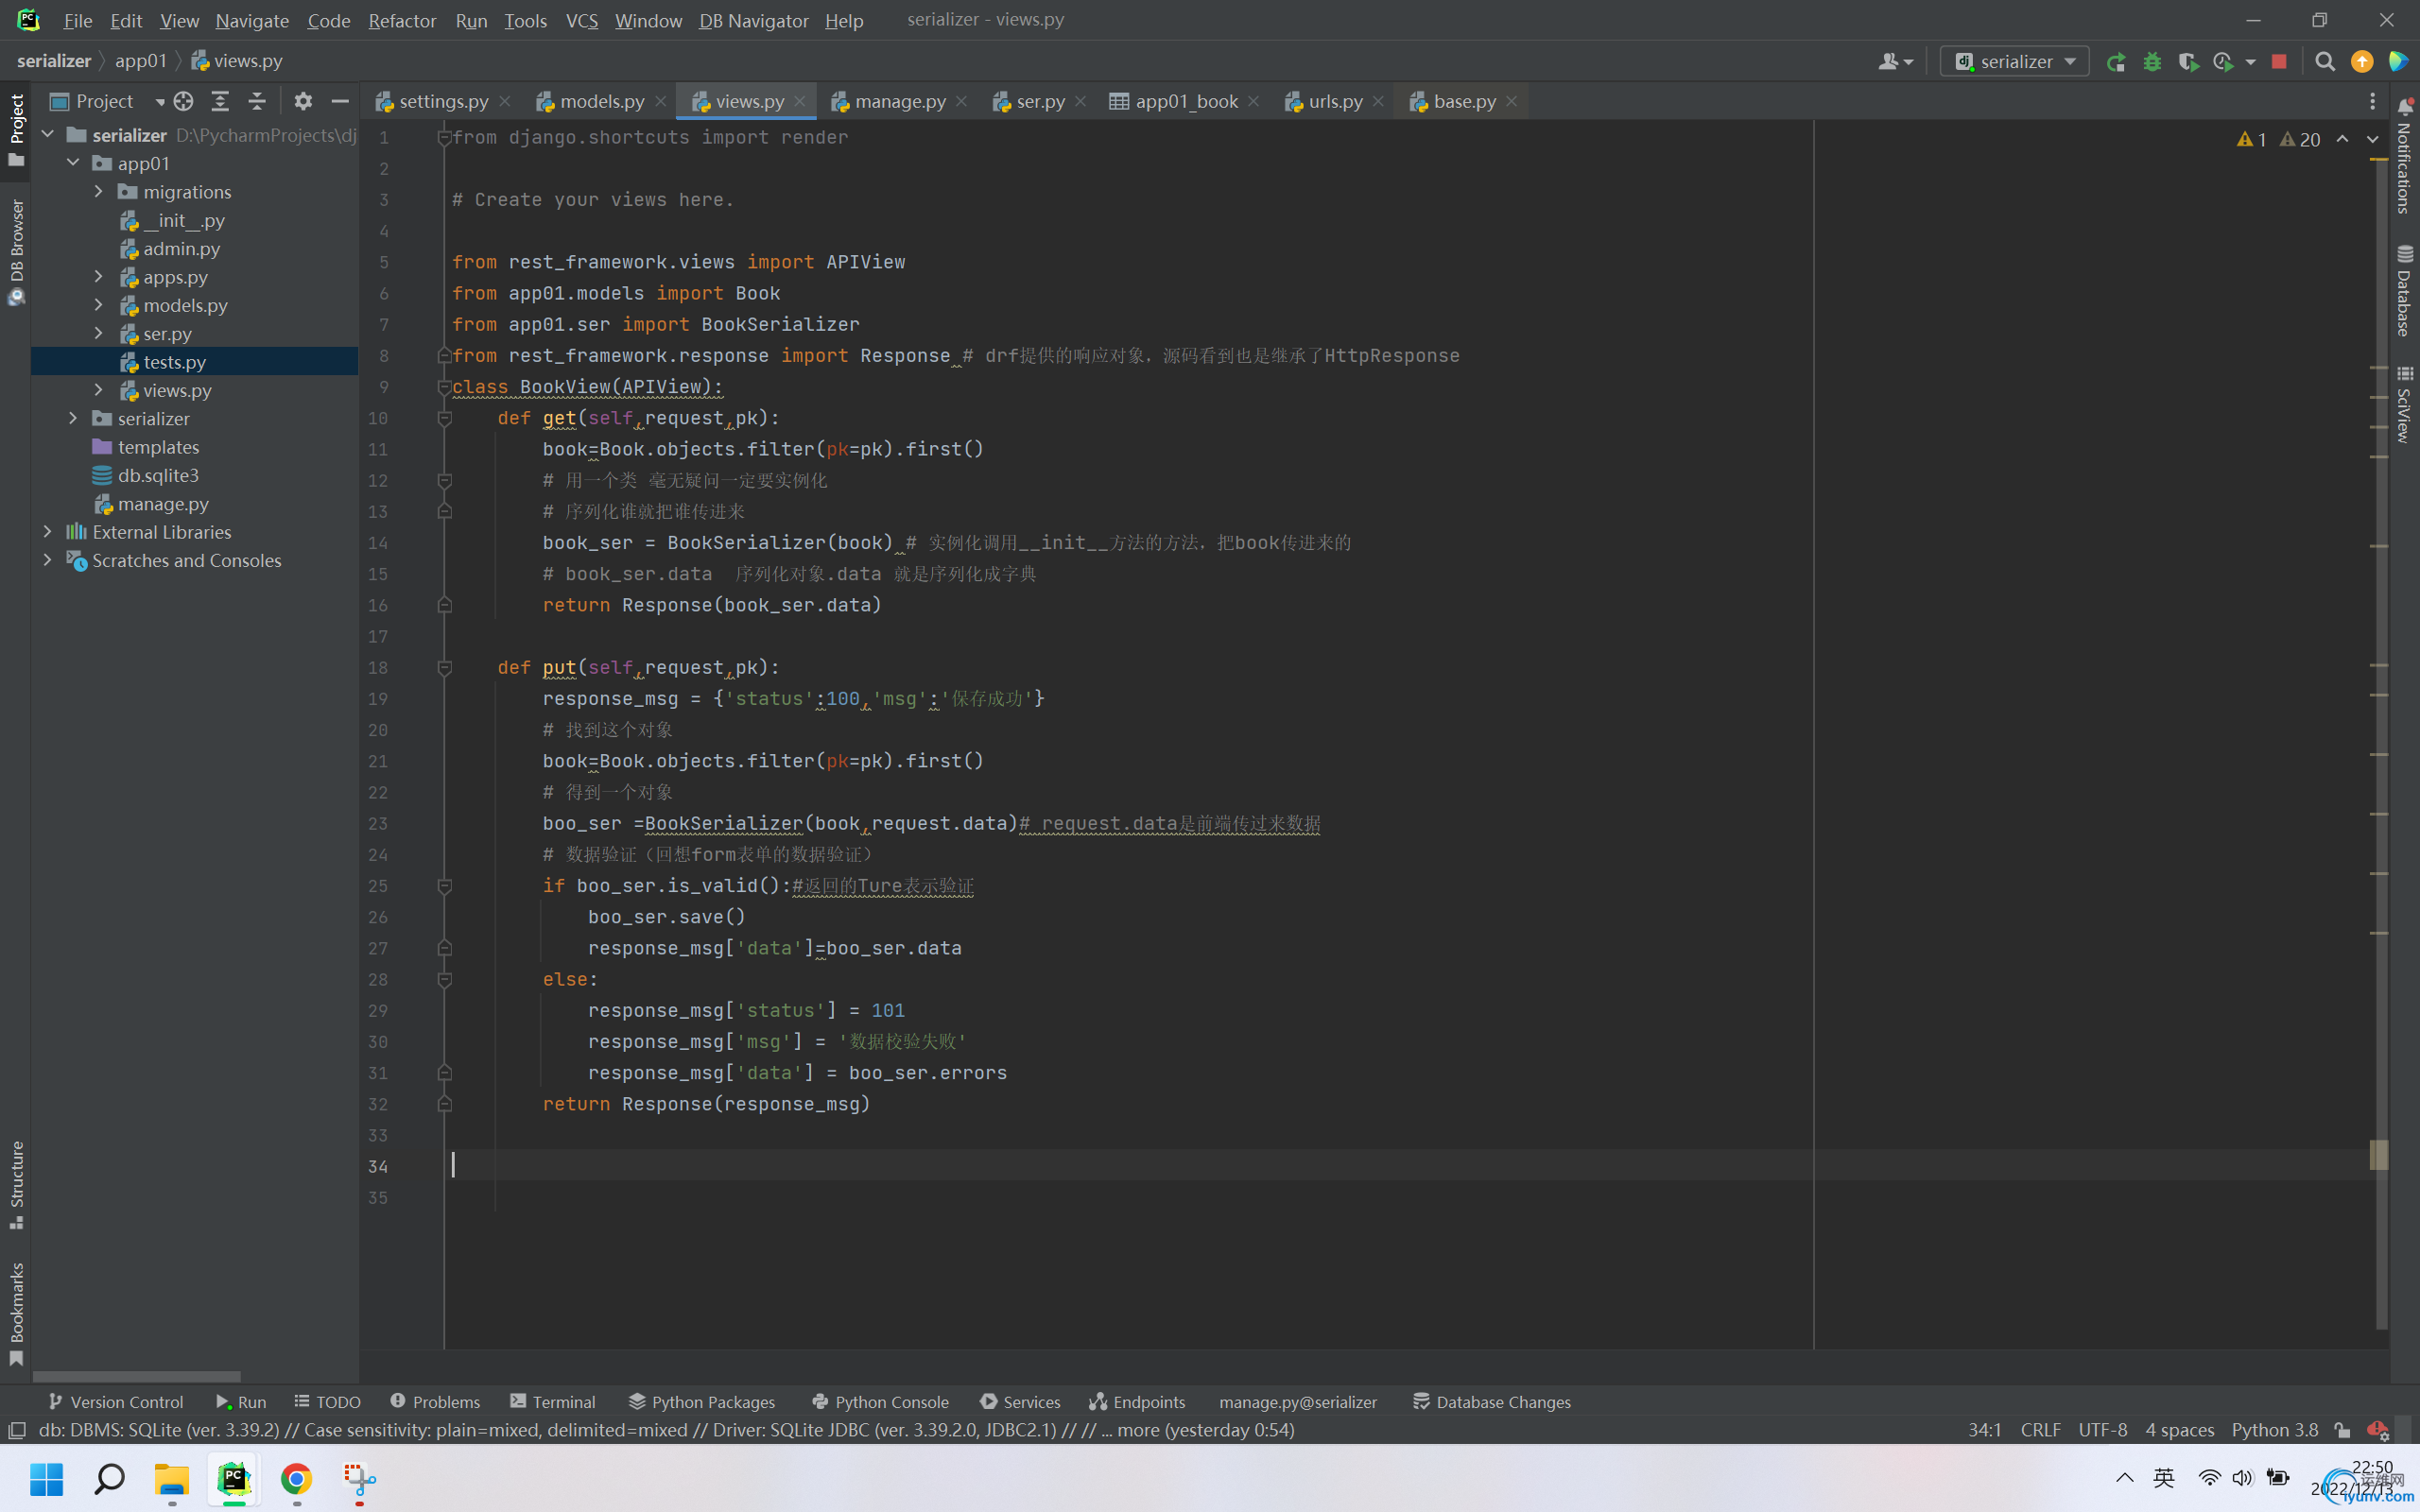This screenshot has width=2420, height=1512.
Task: Open Python Console panel
Action: (880, 1401)
